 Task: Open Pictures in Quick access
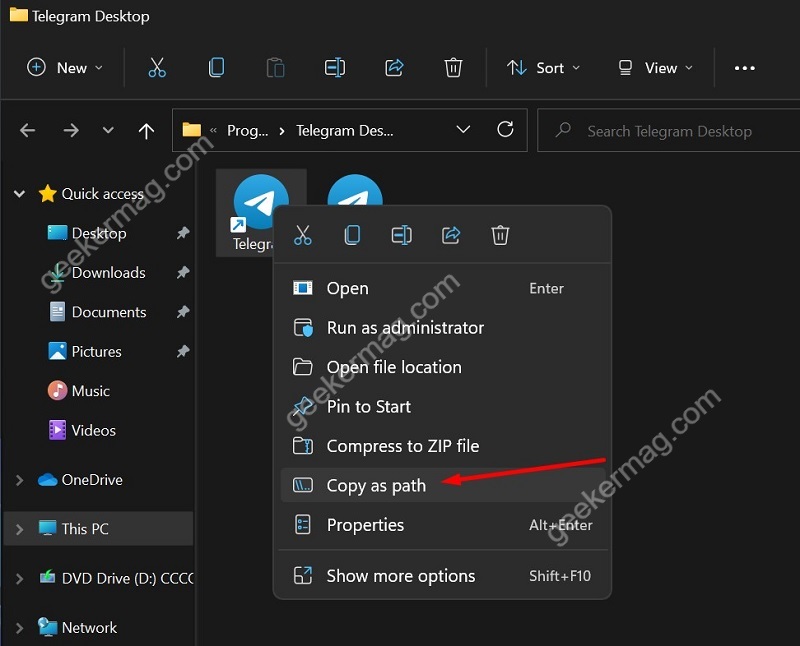(x=96, y=351)
